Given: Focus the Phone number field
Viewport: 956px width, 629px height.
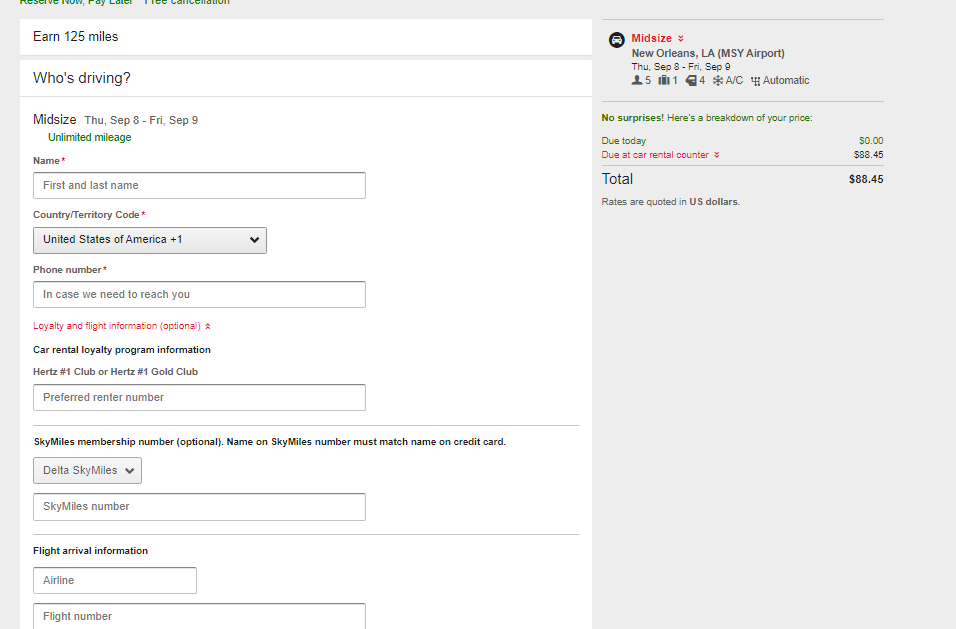Looking at the screenshot, I should [199, 294].
